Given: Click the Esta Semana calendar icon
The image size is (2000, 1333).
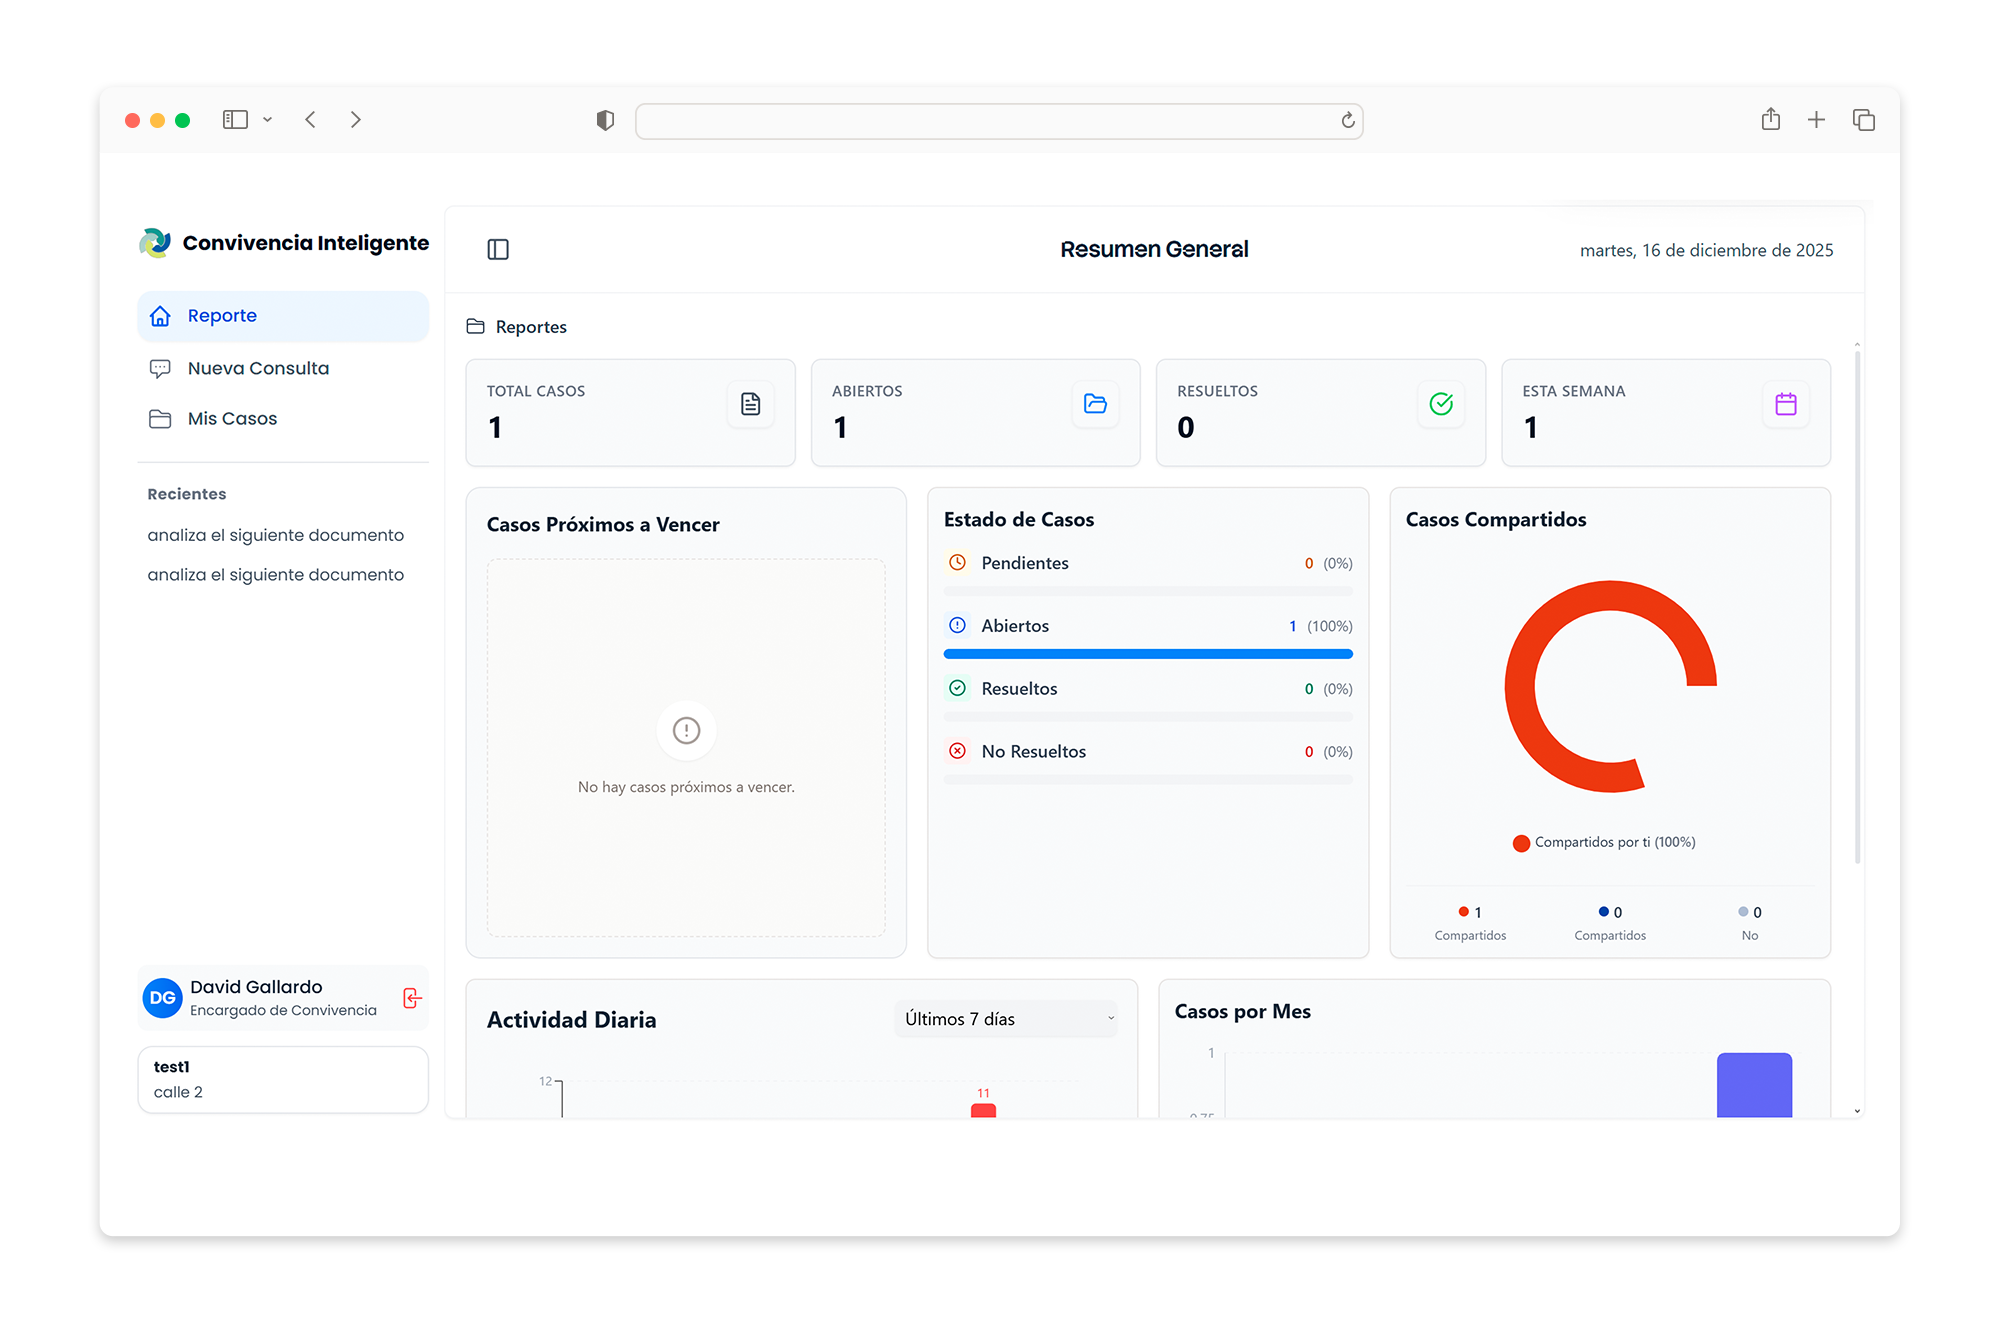Looking at the screenshot, I should (1786, 404).
